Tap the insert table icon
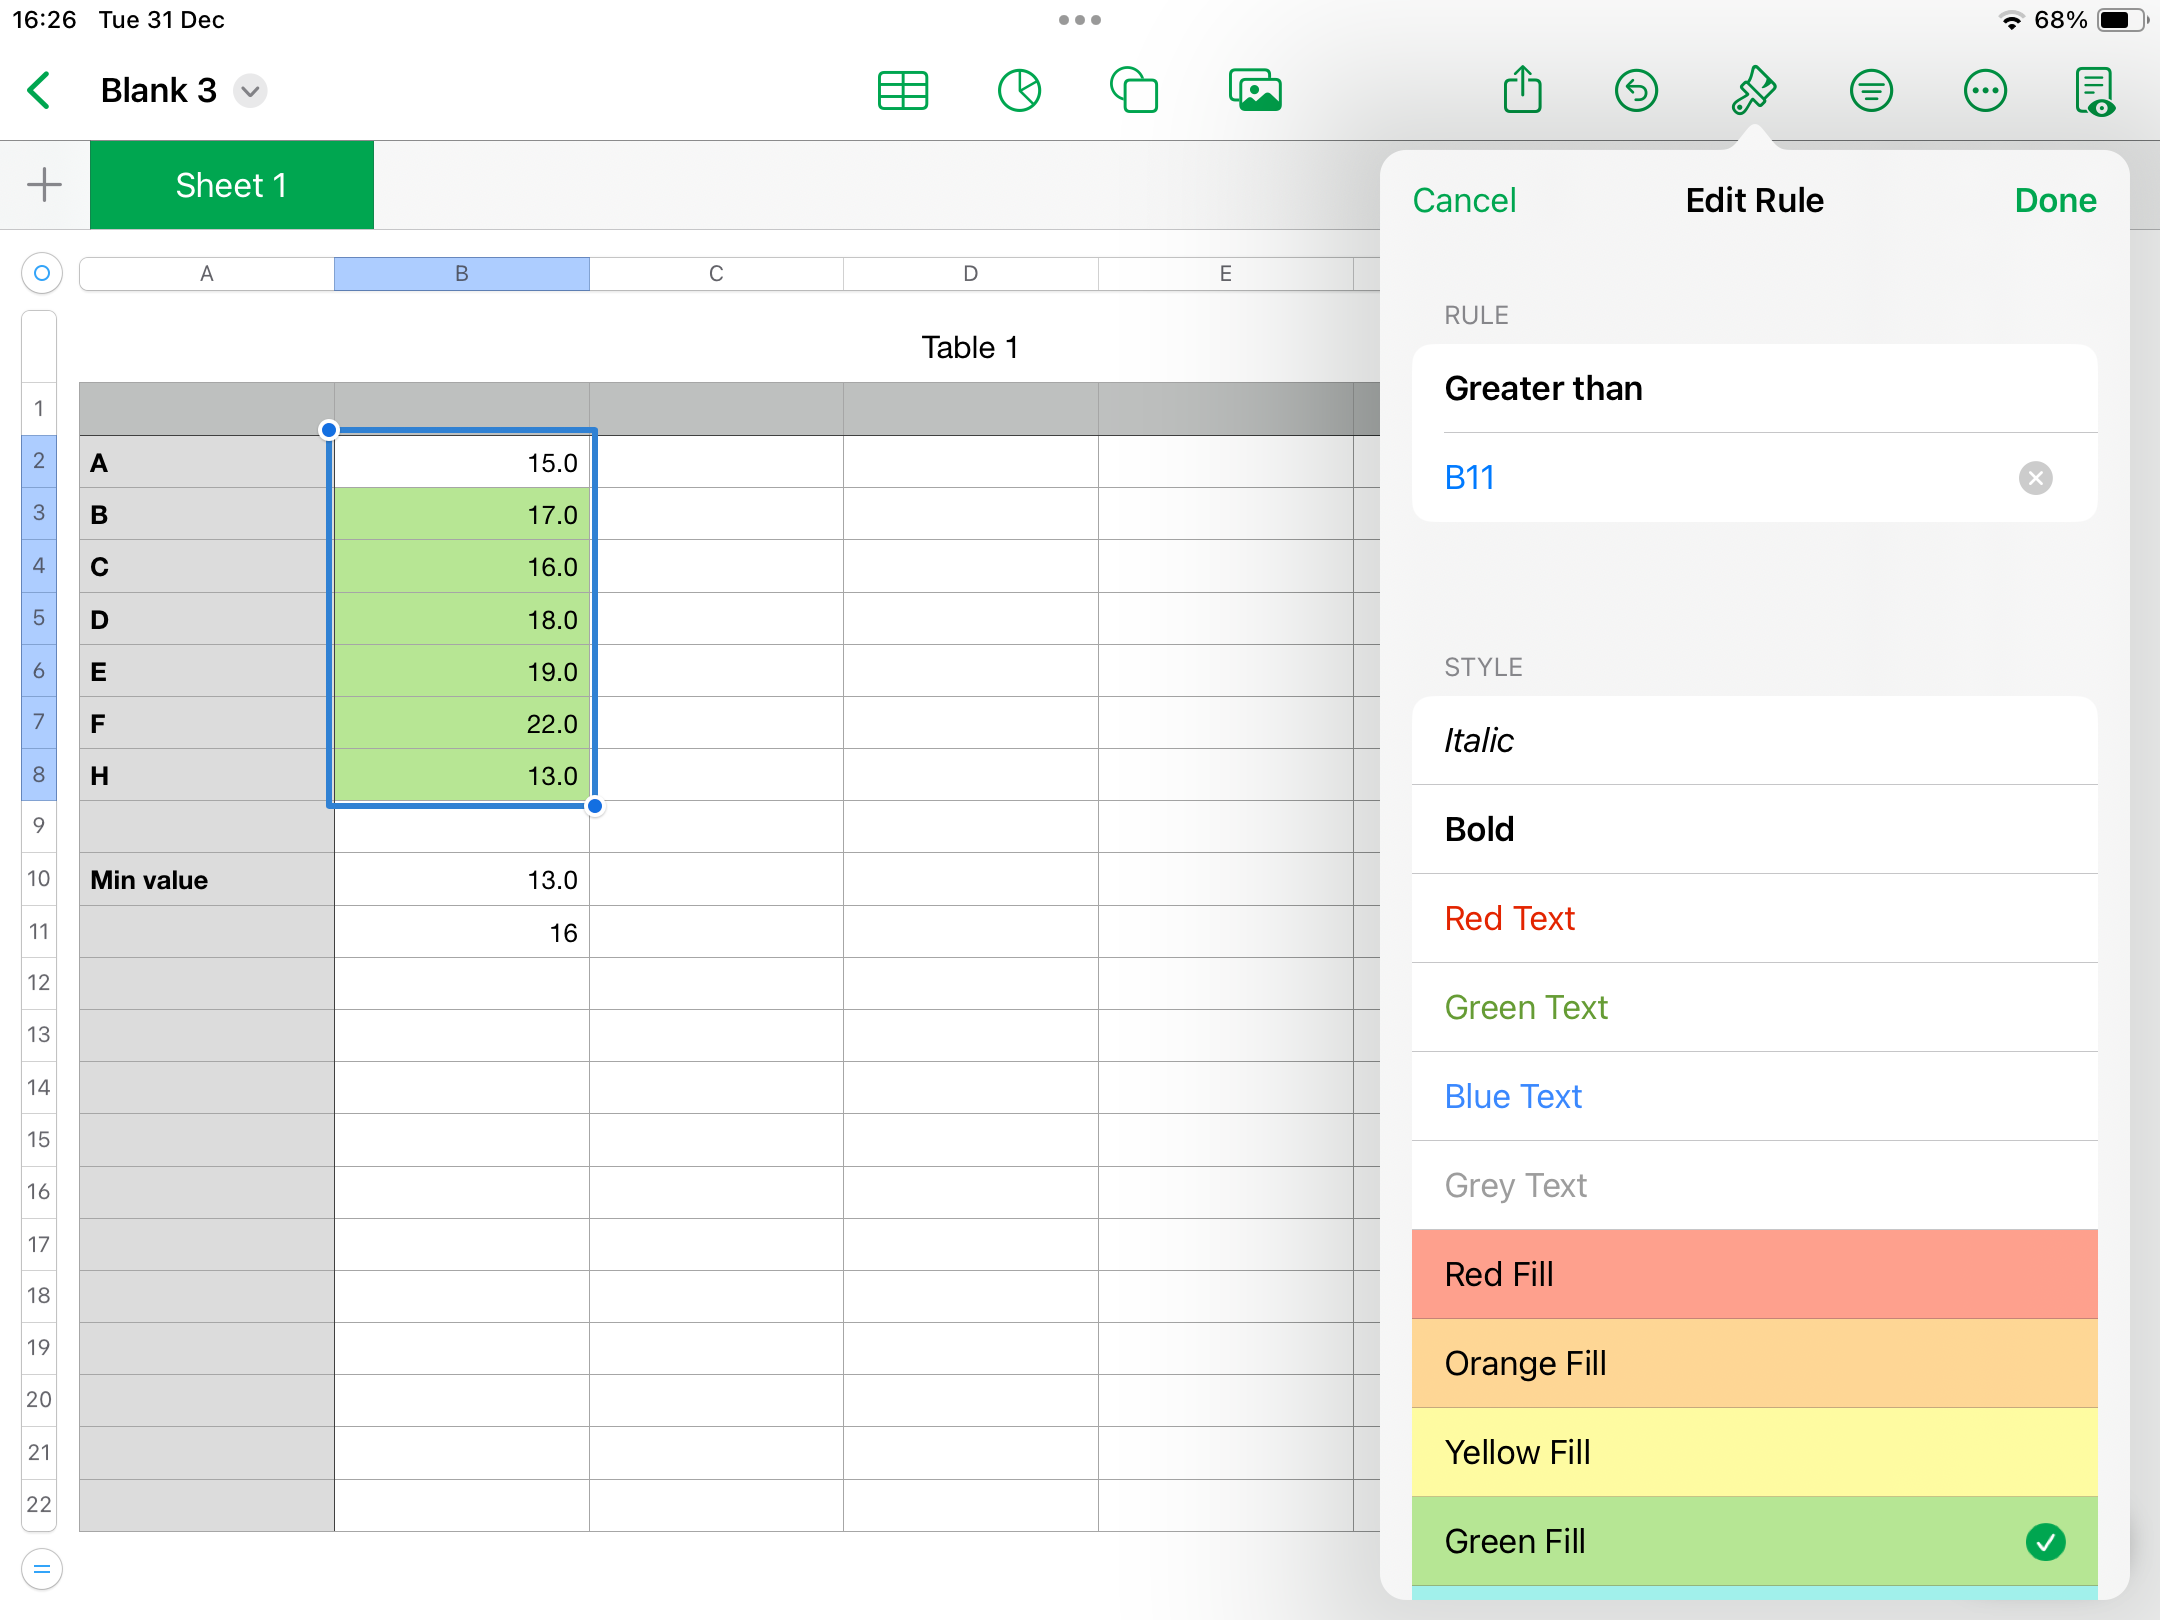 [x=902, y=91]
